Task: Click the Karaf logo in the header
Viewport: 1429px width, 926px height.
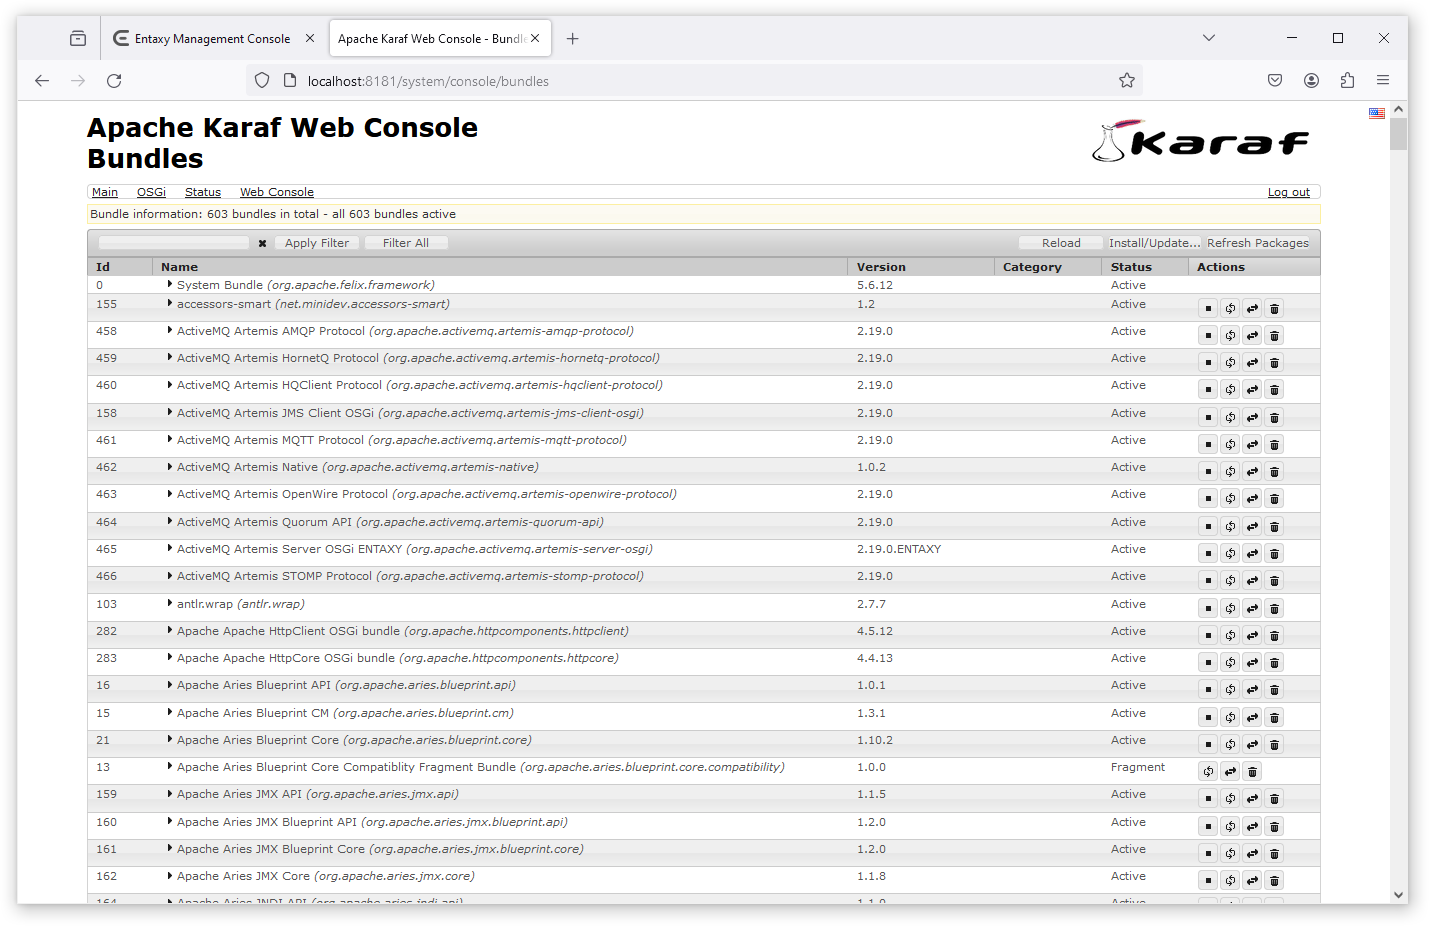Action: [1200, 141]
